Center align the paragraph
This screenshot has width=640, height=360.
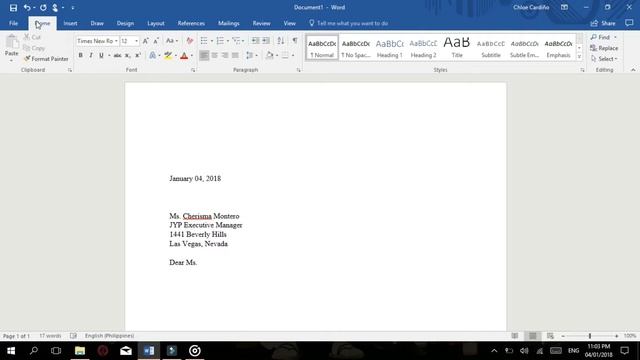click(x=214, y=56)
